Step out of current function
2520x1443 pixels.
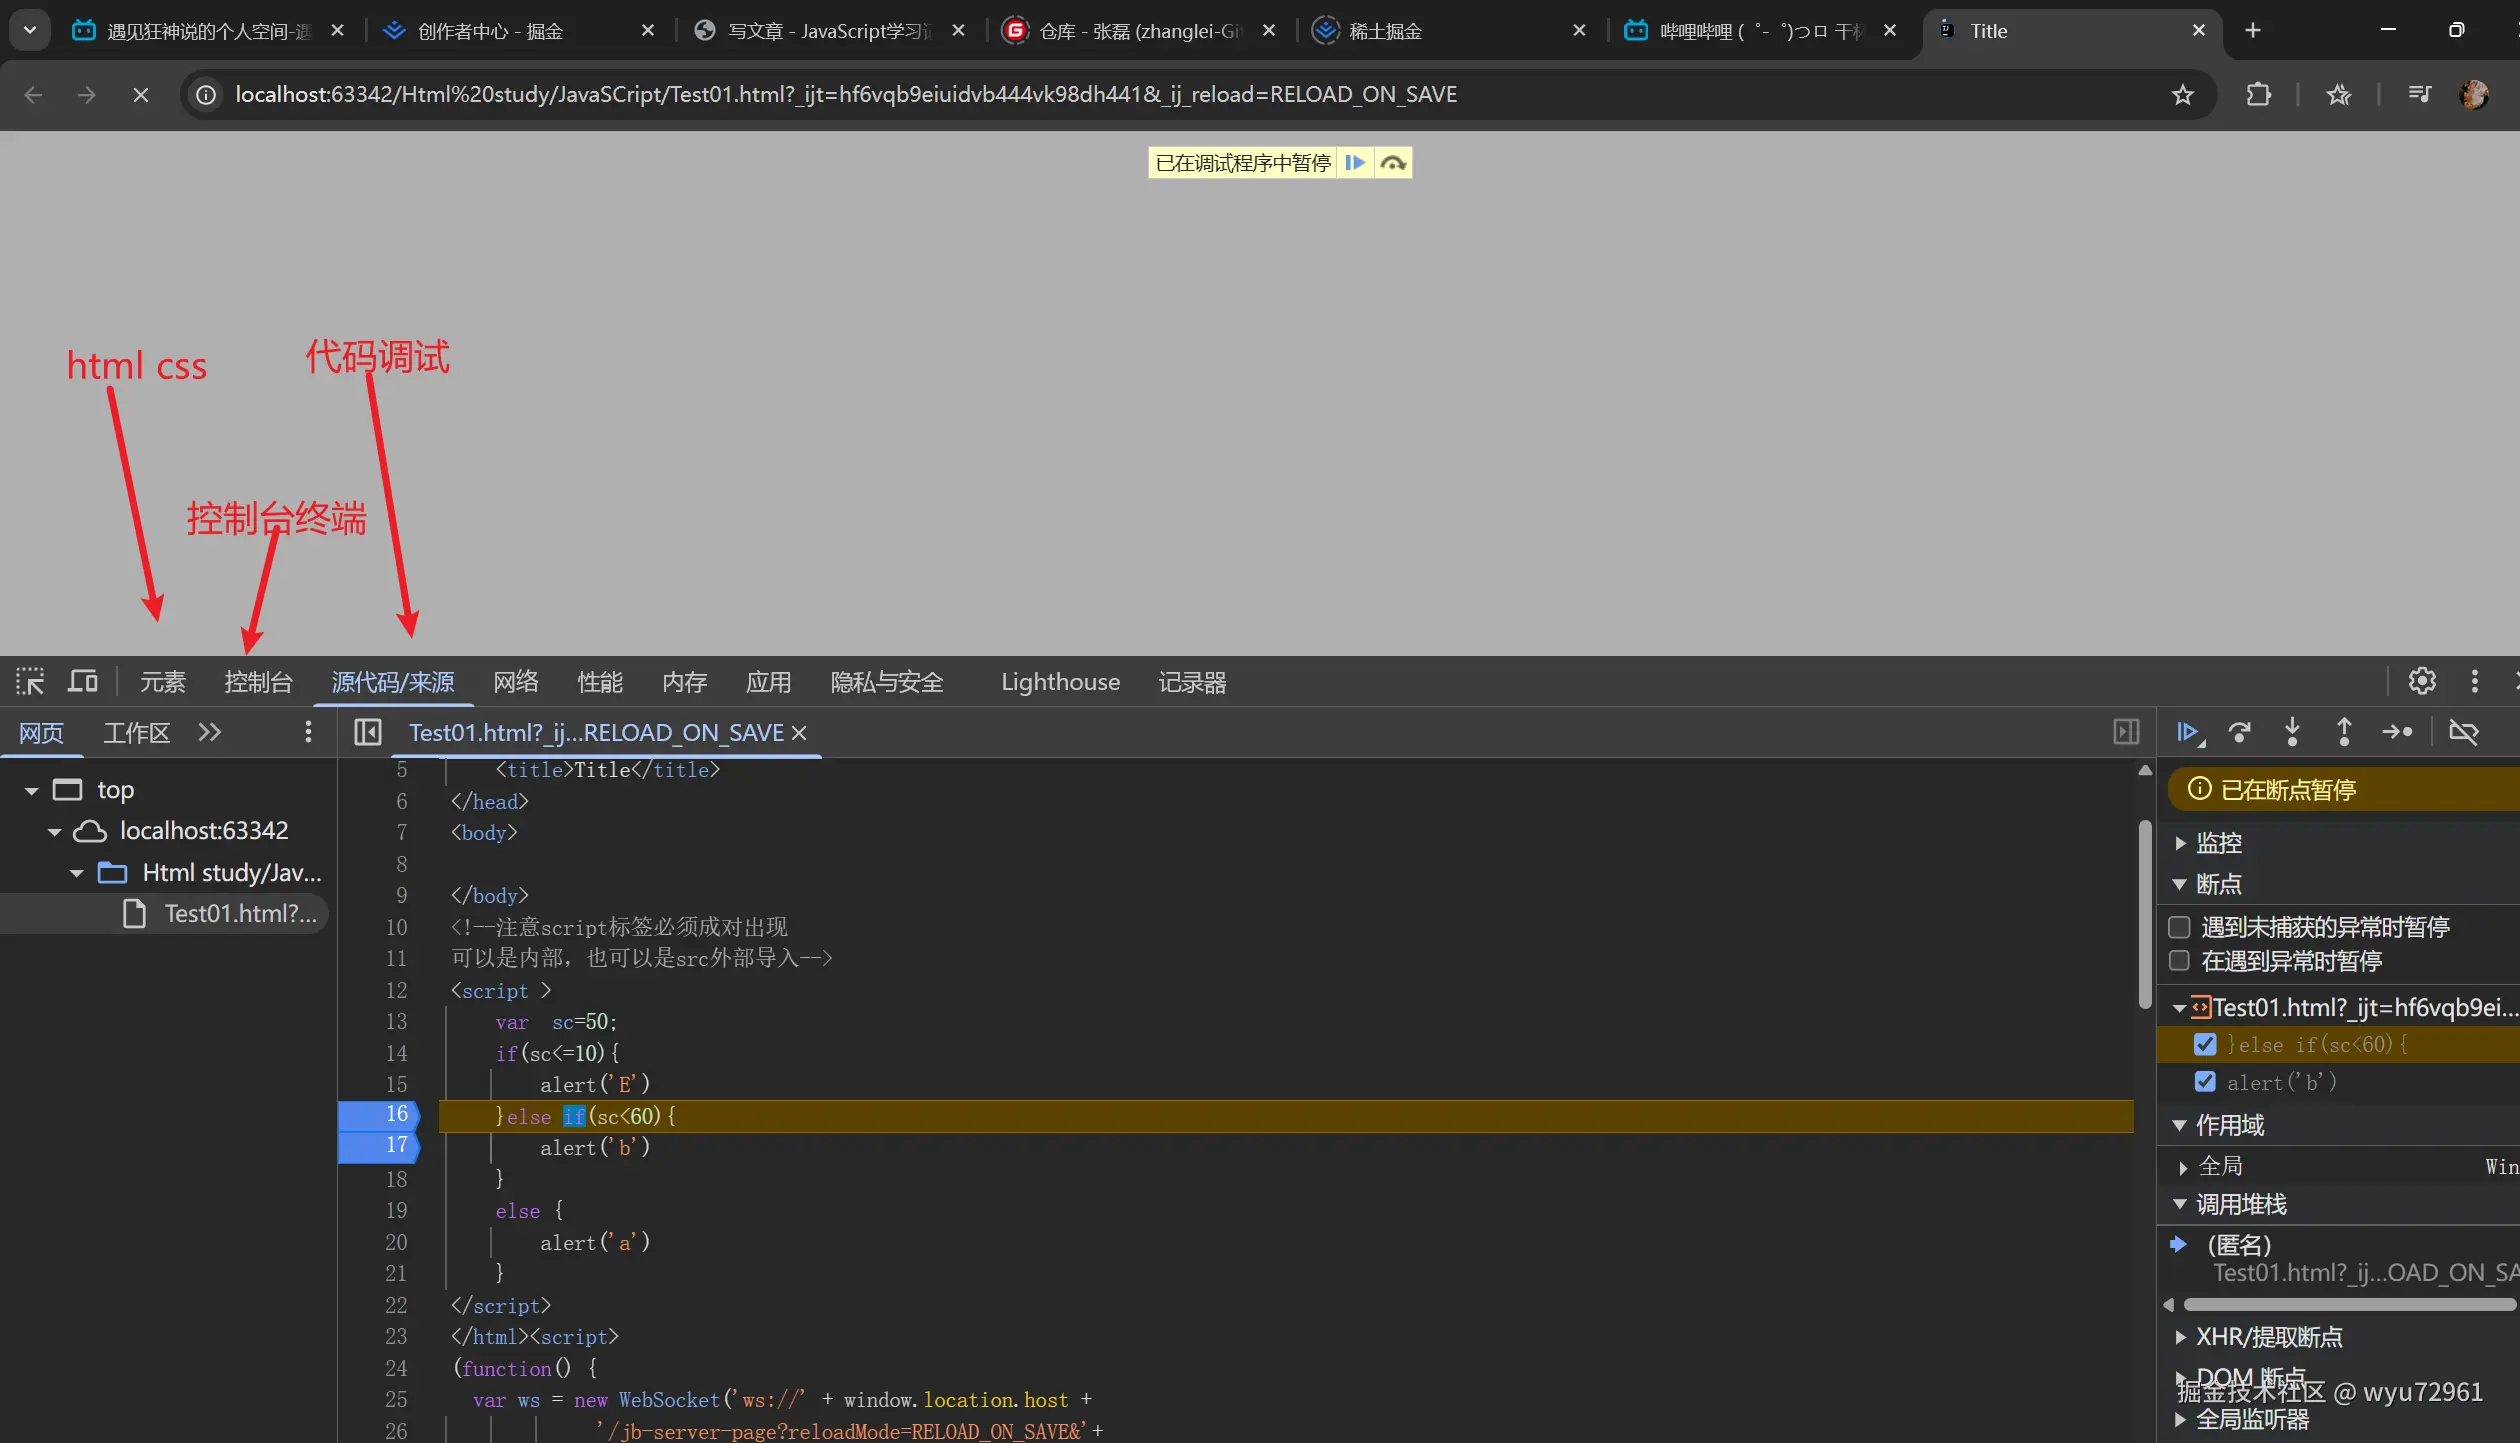[x=2344, y=733]
